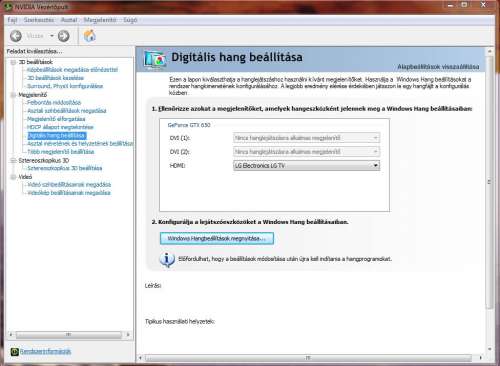
Task: Open the Megjelenítő menu
Action: click(100, 20)
